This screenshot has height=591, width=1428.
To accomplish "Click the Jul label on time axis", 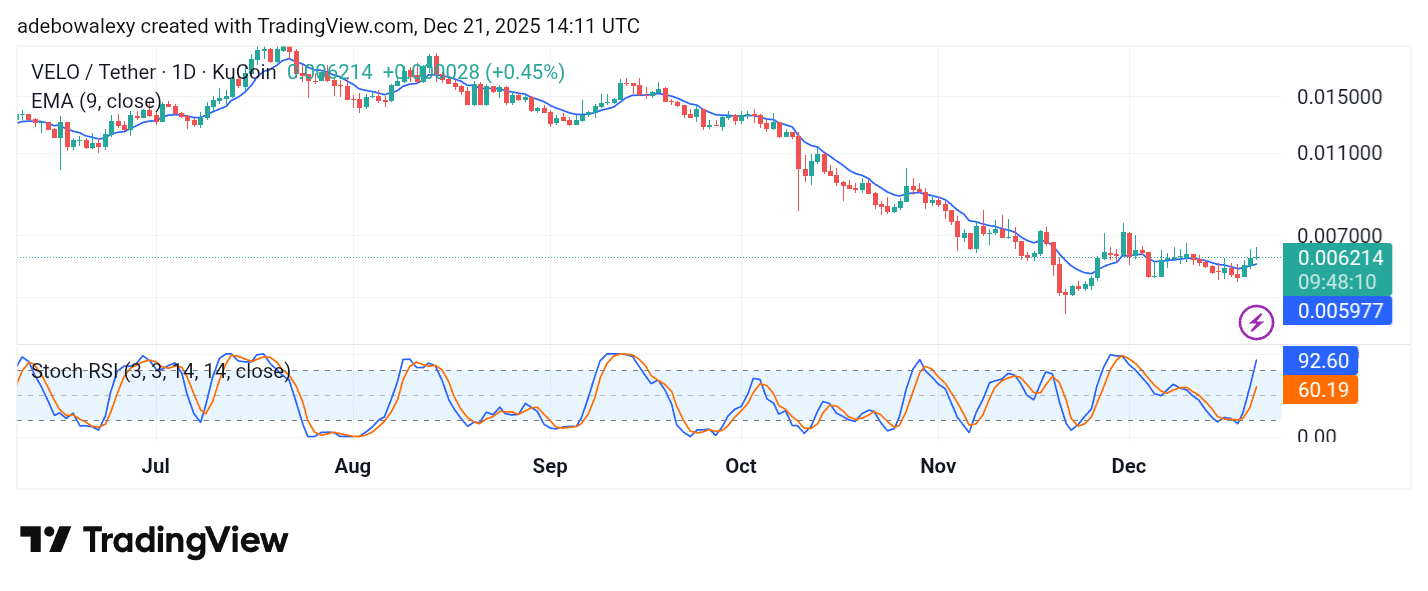I will [156, 466].
